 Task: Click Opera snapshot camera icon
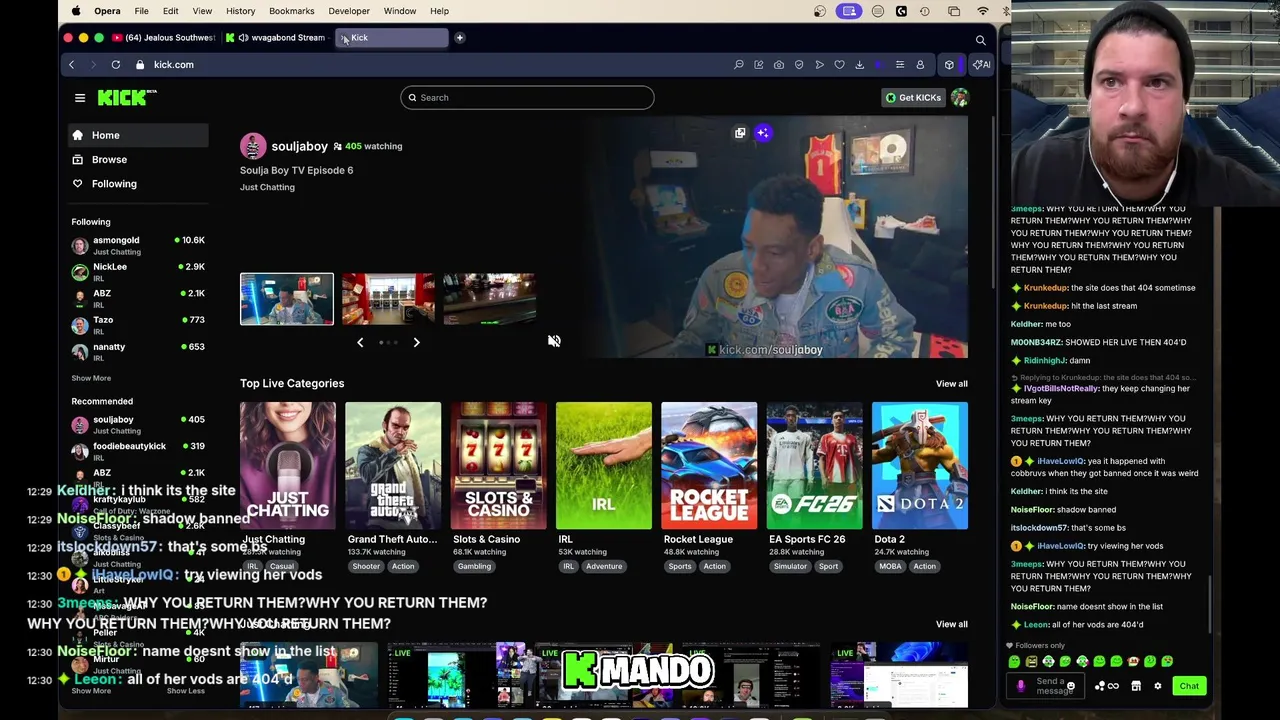(779, 65)
